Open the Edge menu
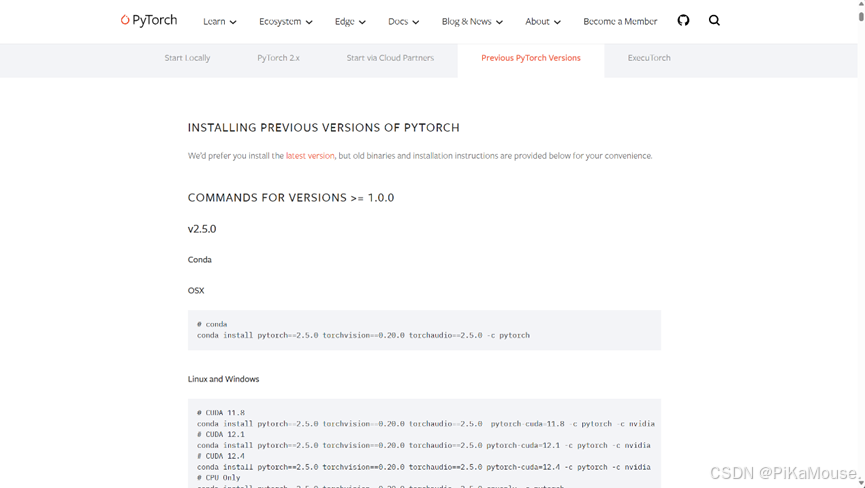 point(344,22)
